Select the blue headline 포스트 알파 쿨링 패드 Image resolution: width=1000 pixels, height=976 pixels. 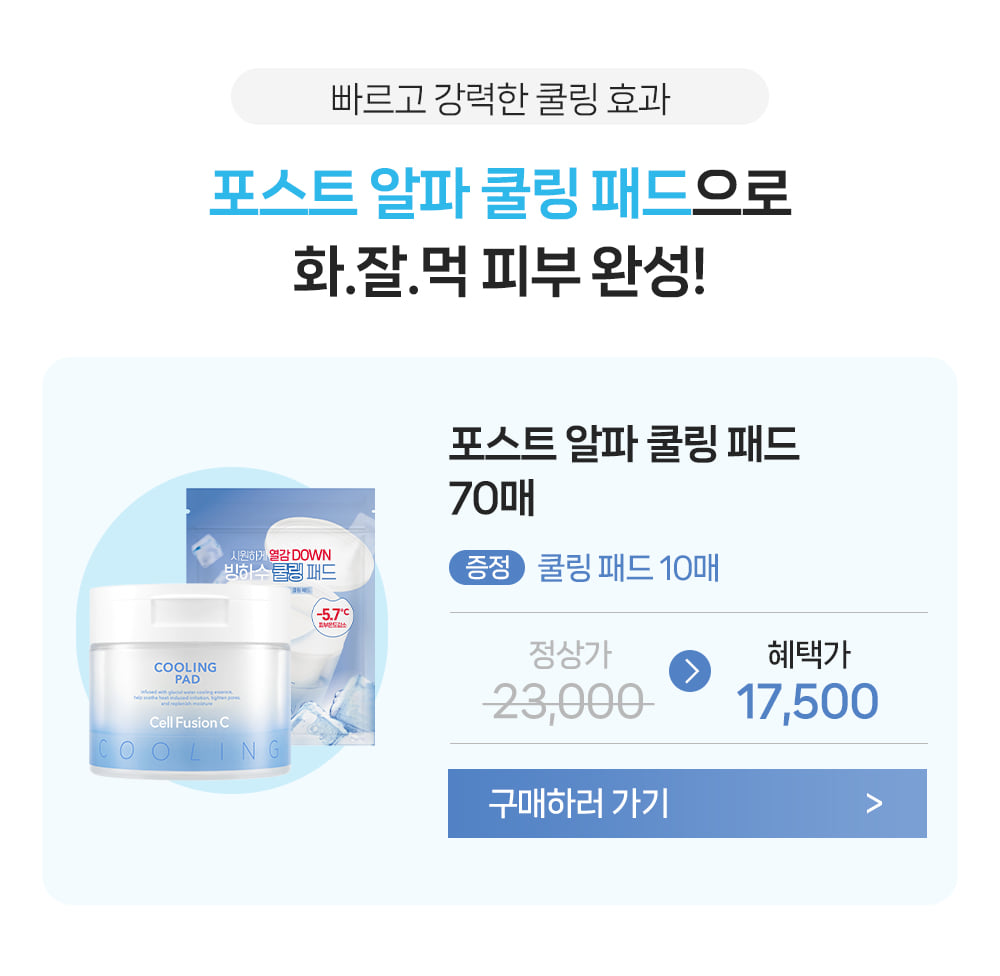(450, 193)
